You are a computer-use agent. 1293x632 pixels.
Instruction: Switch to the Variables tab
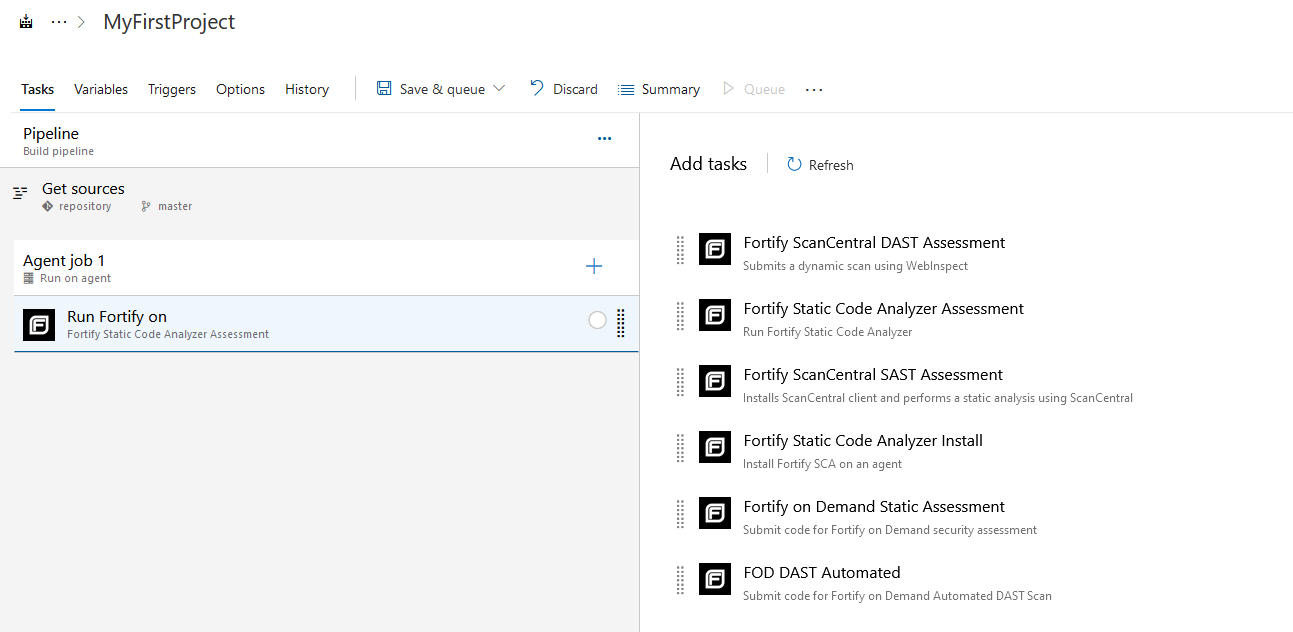coord(100,89)
